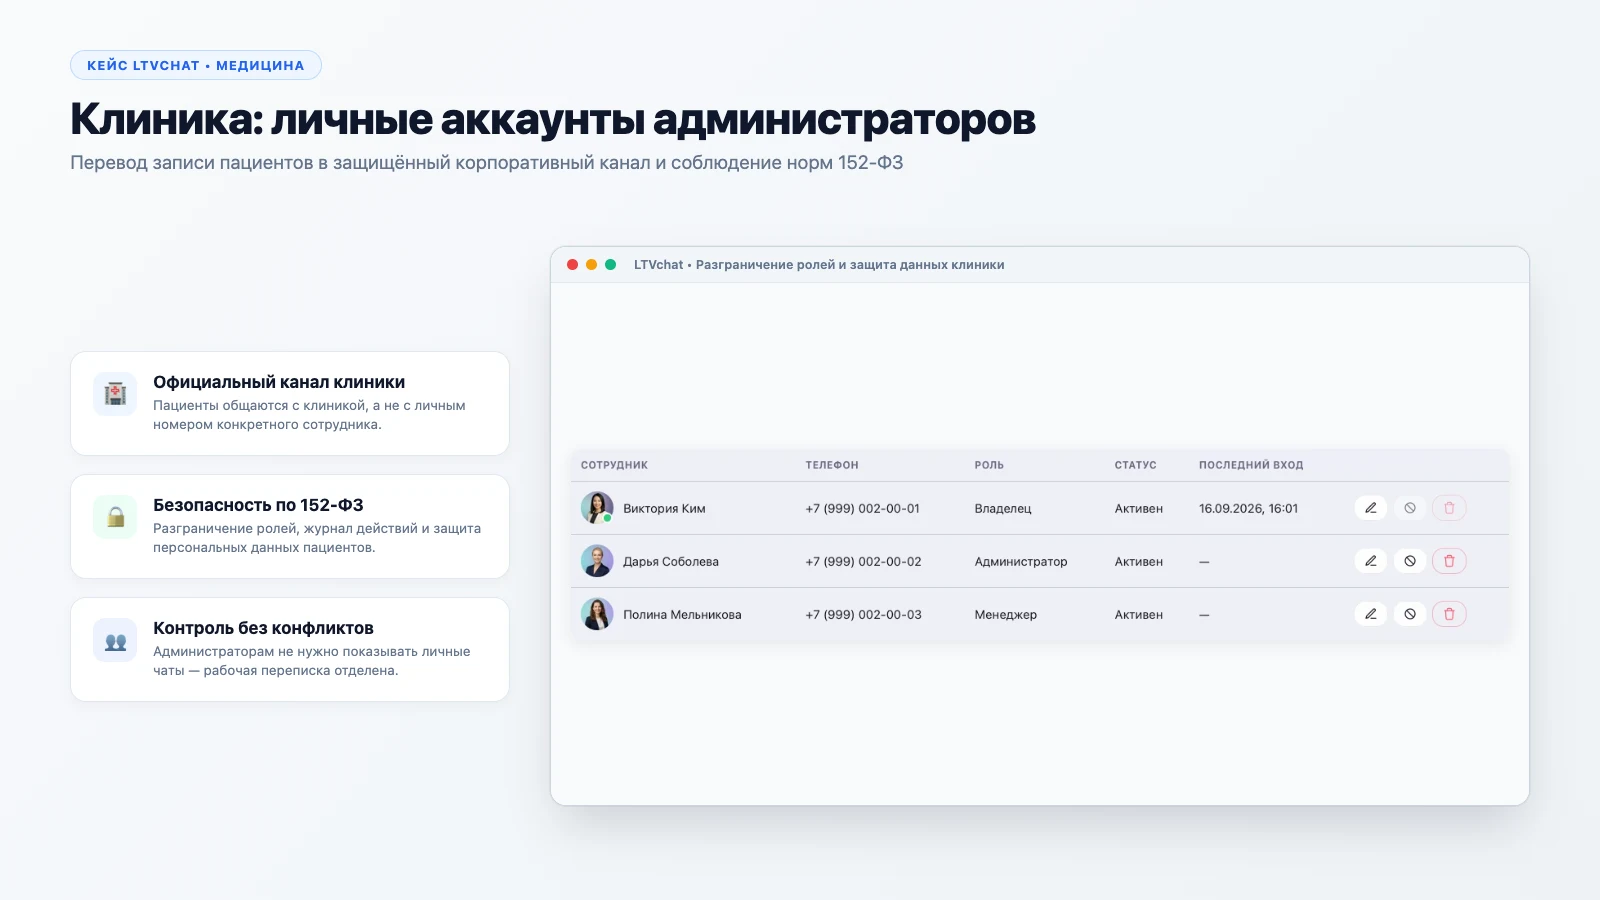Click the Последний вход column header
Viewport: 1600px width, 900px height.
click(x=1251, y=465)
